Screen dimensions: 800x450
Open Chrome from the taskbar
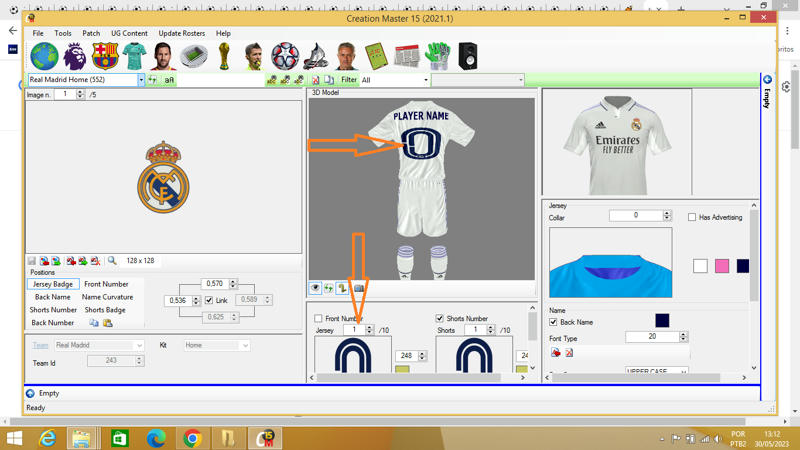click(x=192, y=438)
